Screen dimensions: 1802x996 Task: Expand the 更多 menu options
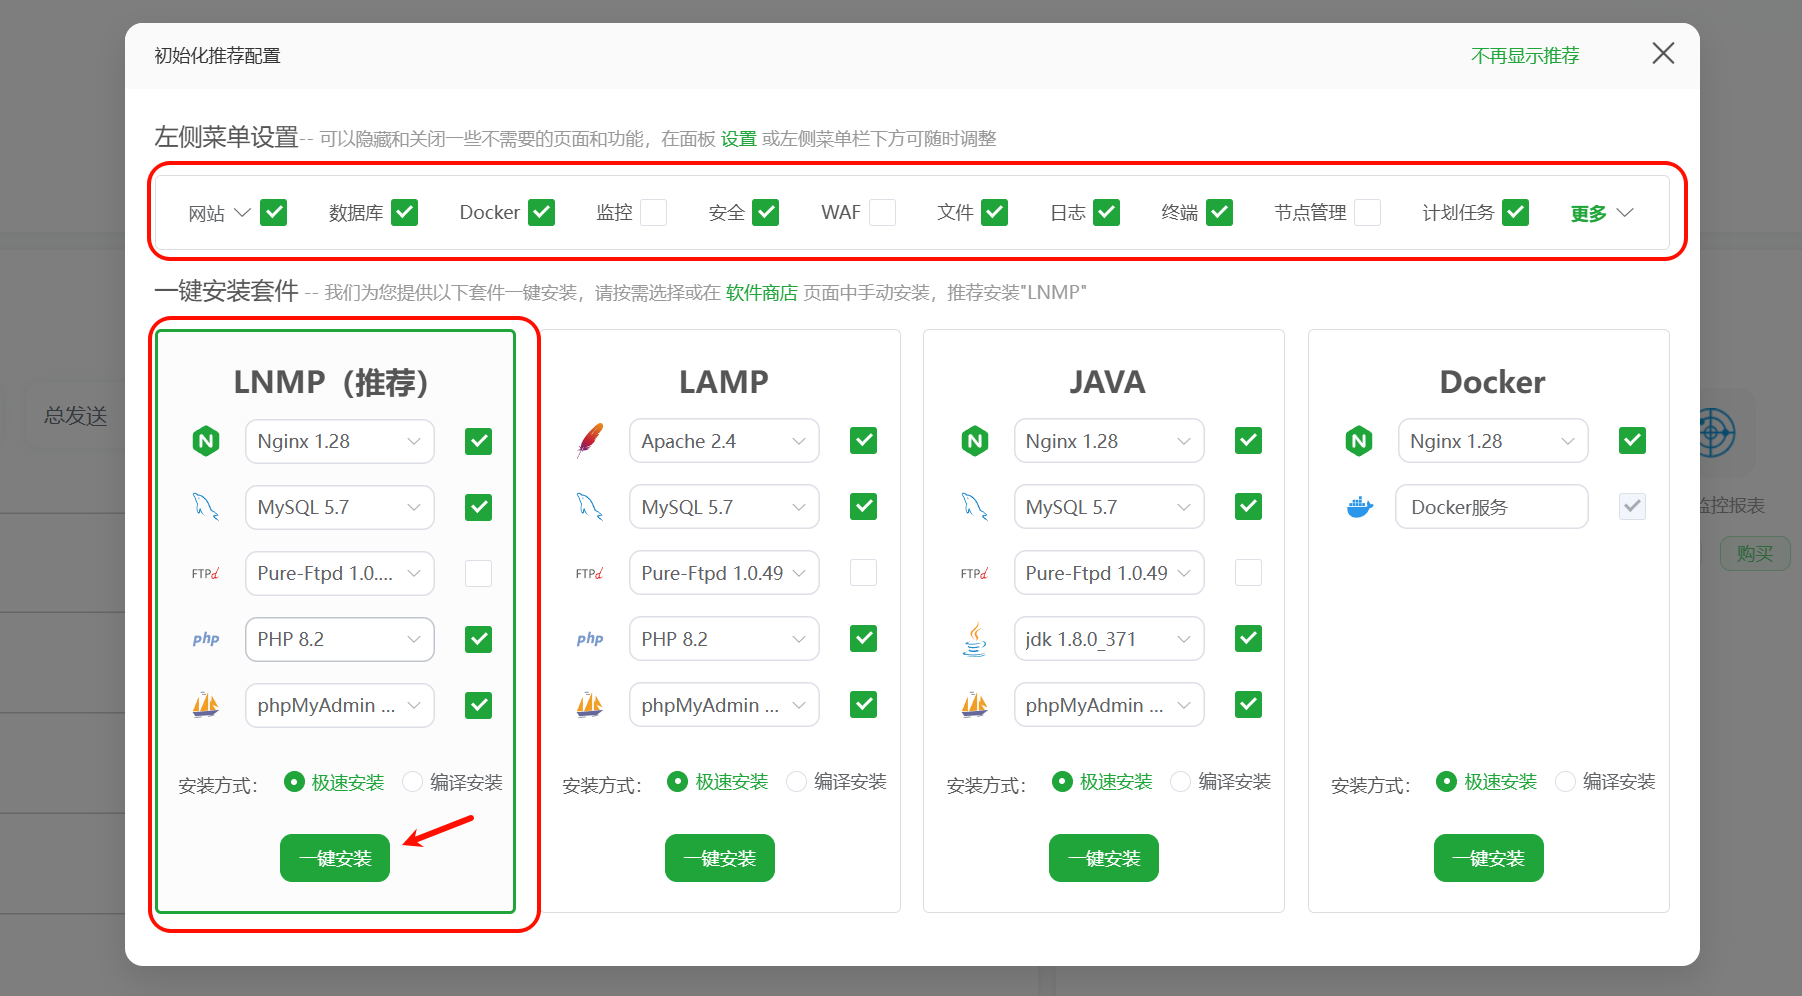(x=1601, y=213)
